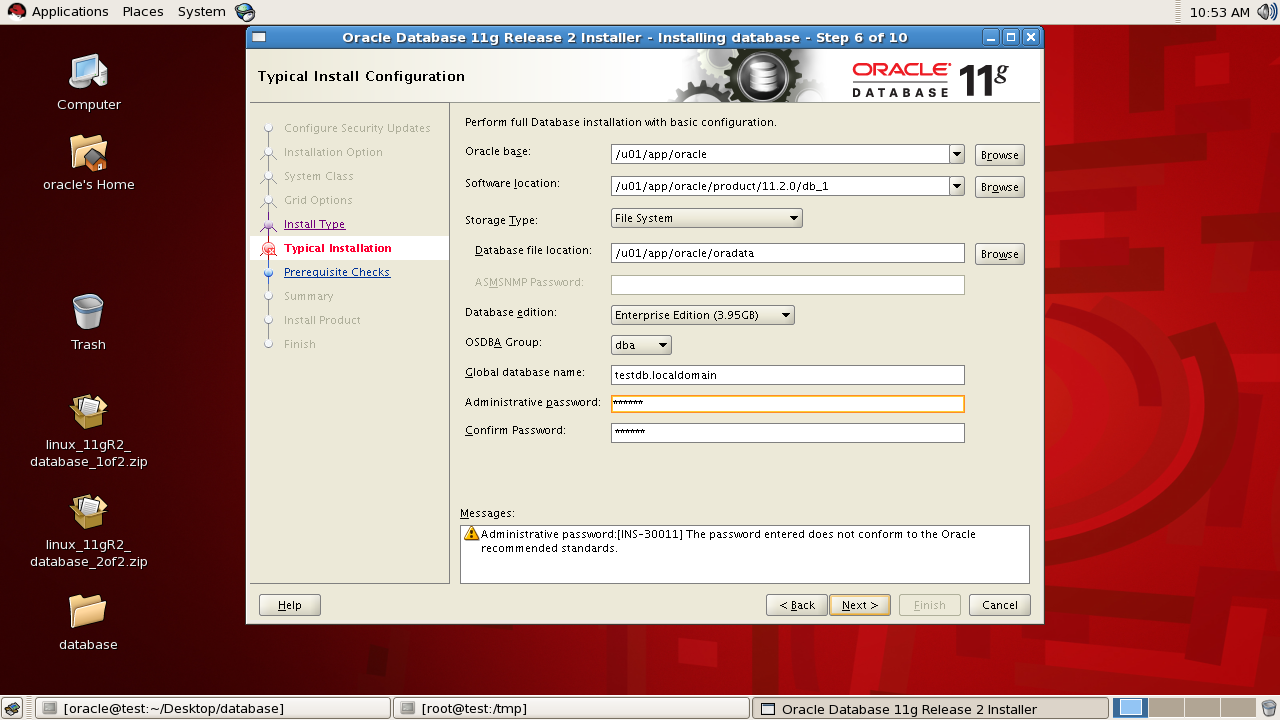Click Browse next to Software location

click(1000, 187)
